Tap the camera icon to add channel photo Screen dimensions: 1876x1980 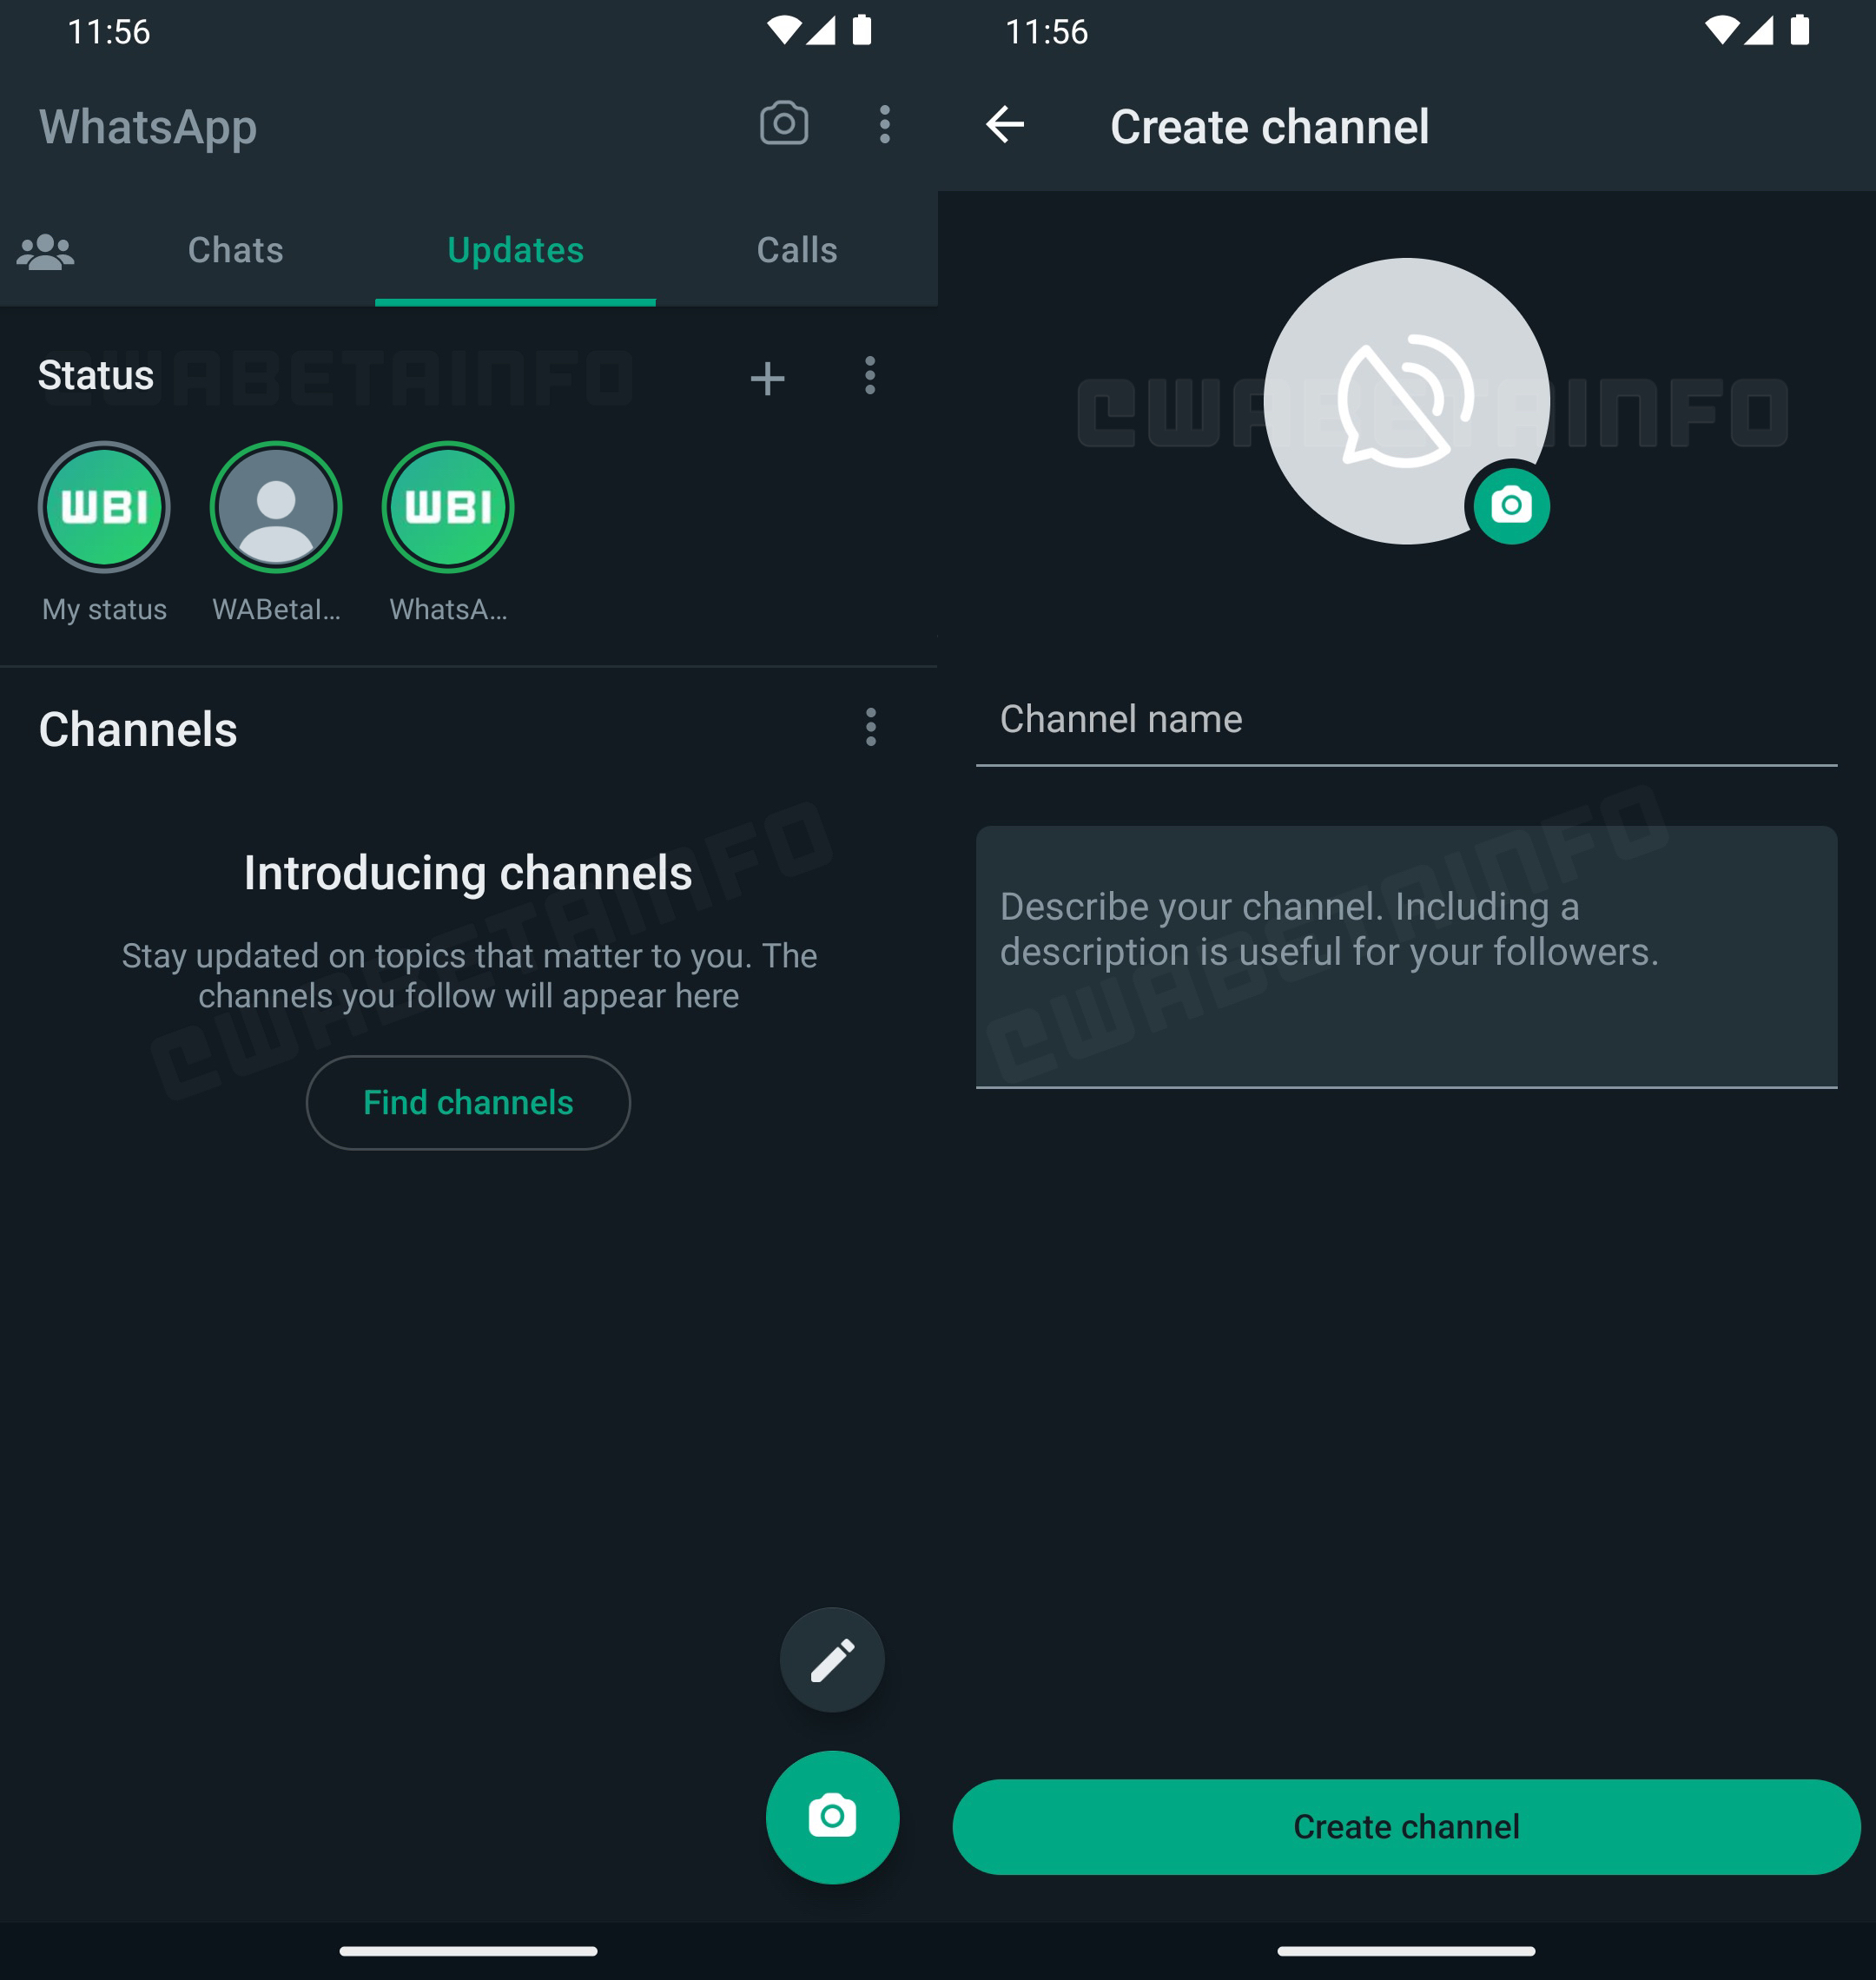(x=1508, y=506)
